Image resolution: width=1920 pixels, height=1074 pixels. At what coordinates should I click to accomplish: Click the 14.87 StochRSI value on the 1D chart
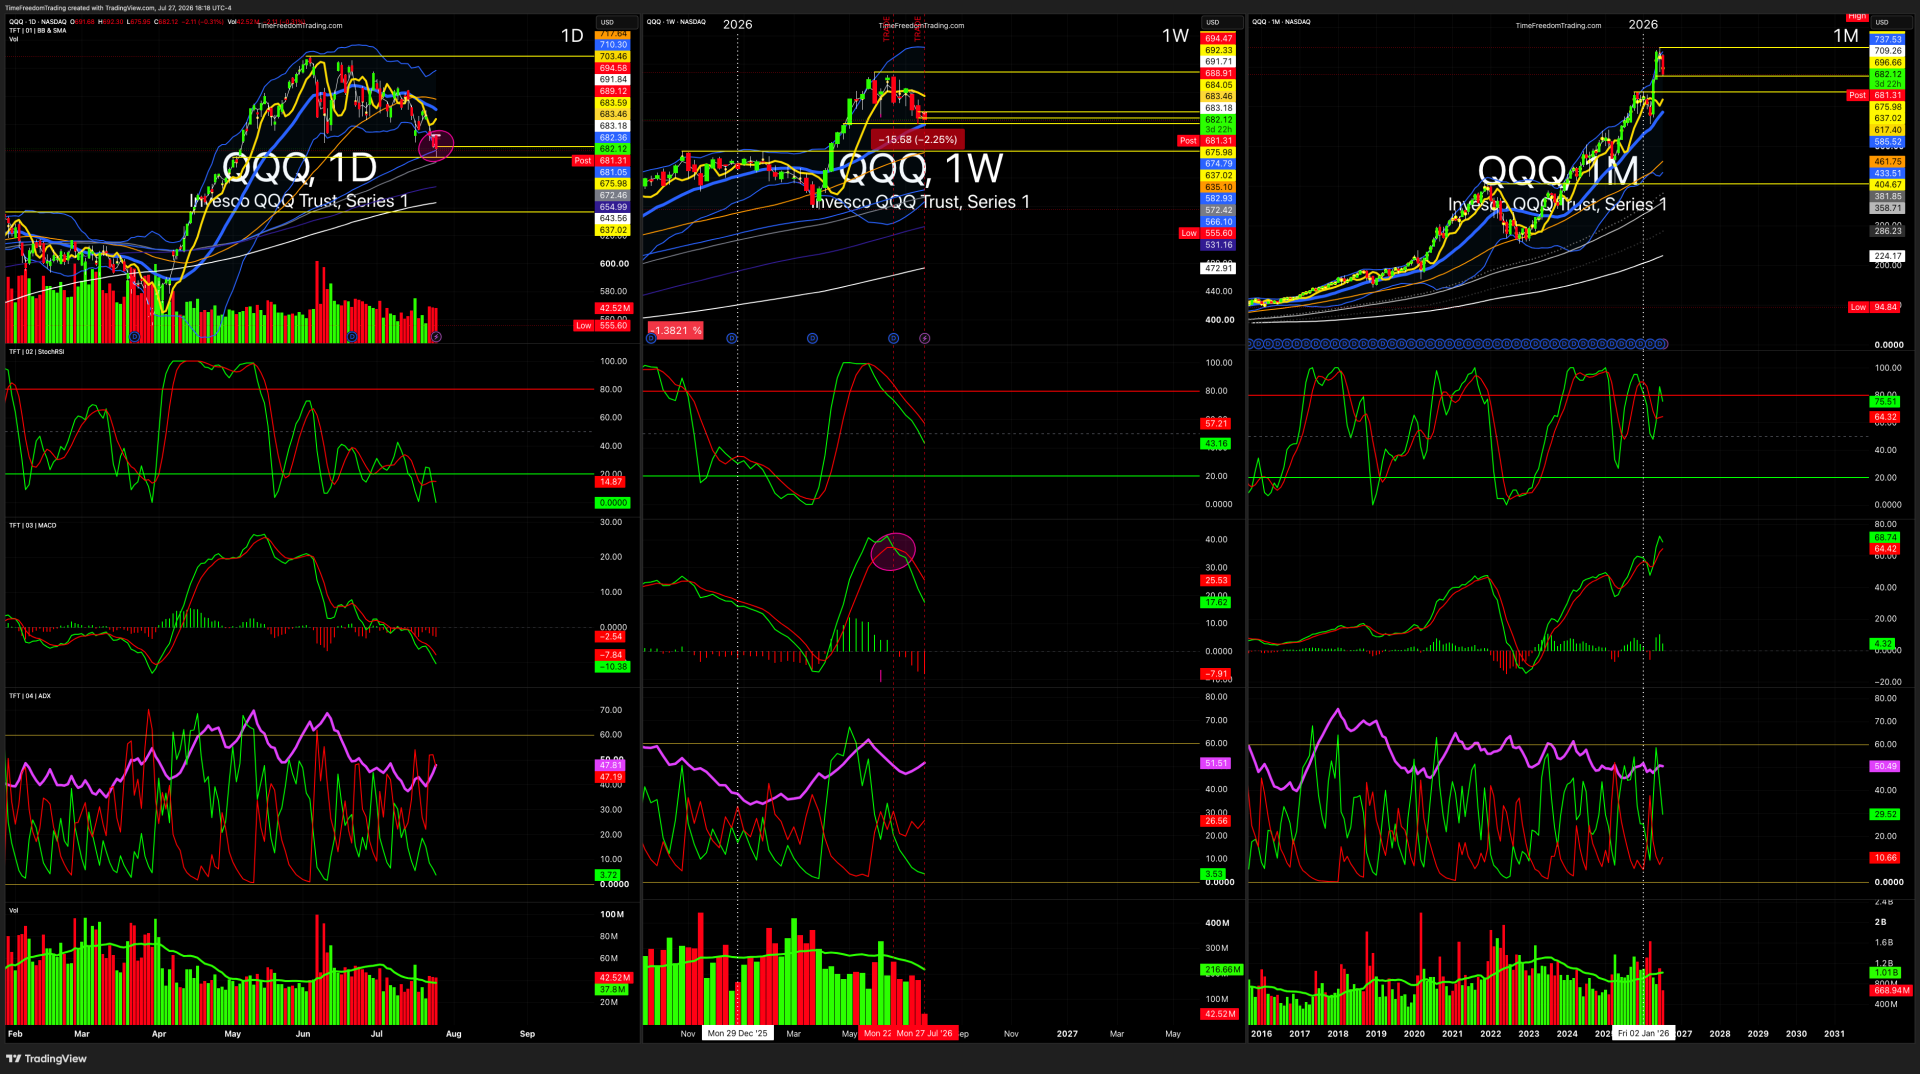(611, 482)
